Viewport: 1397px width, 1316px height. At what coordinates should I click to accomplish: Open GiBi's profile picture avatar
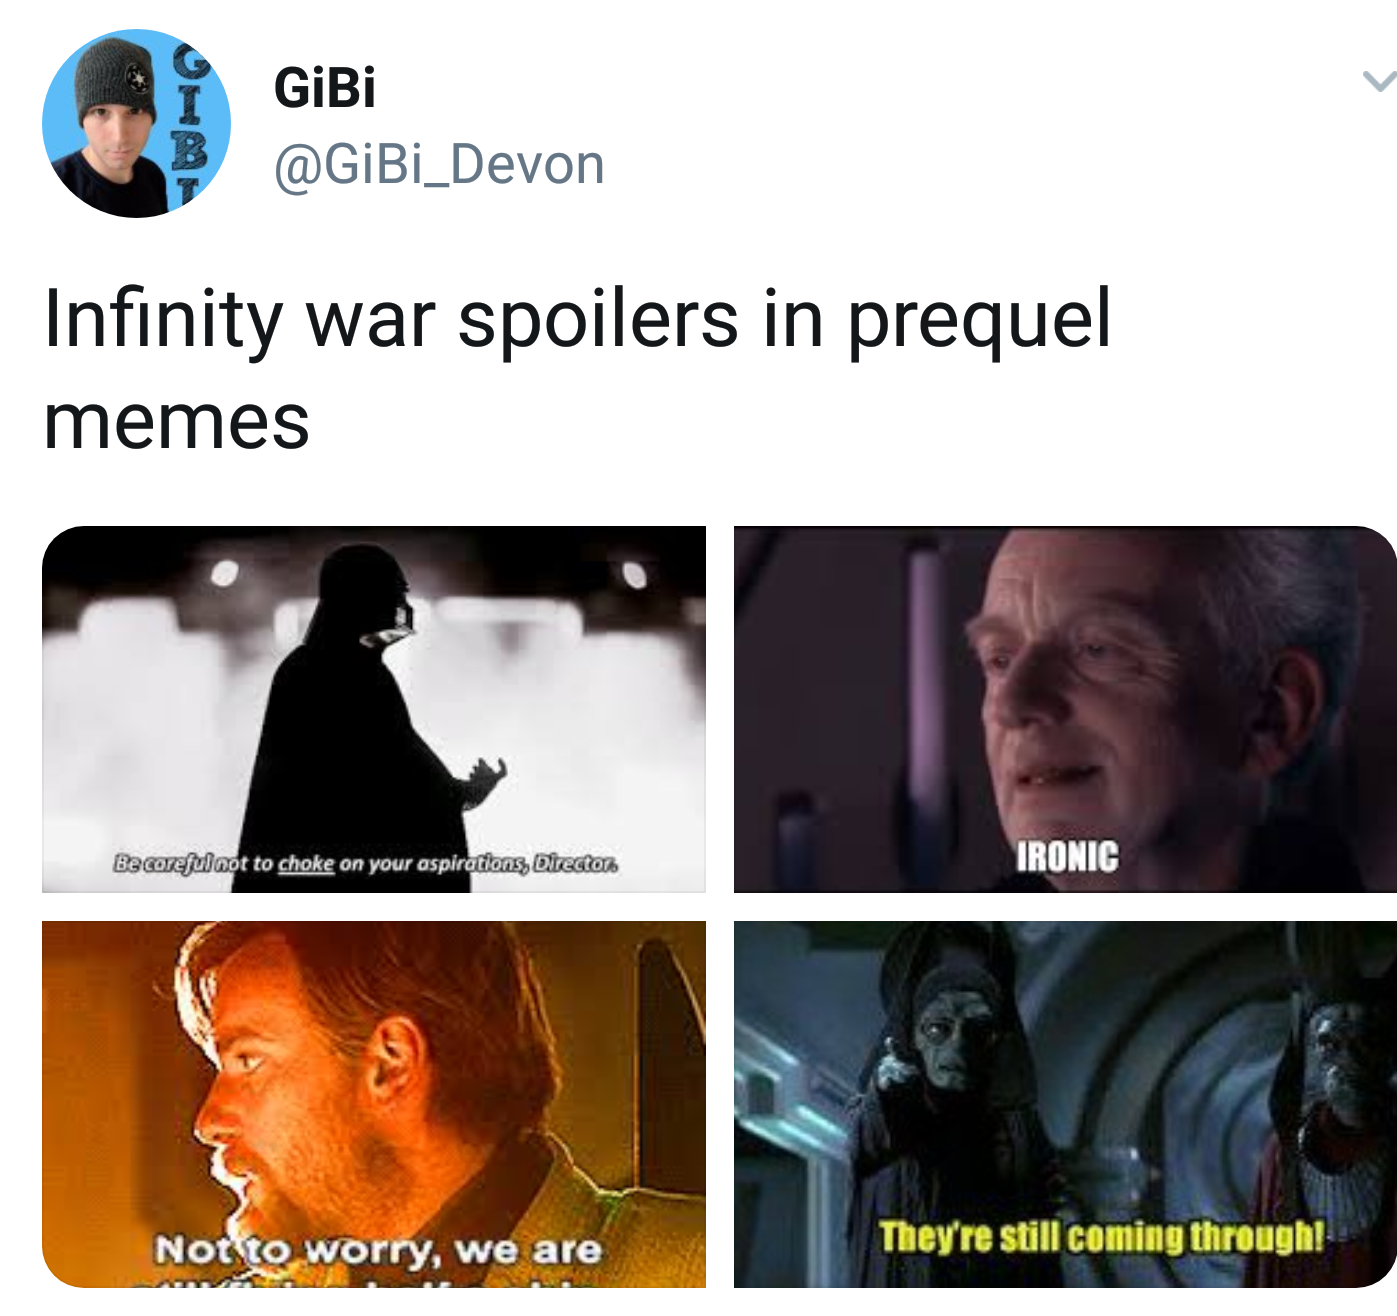coord(136,124)
